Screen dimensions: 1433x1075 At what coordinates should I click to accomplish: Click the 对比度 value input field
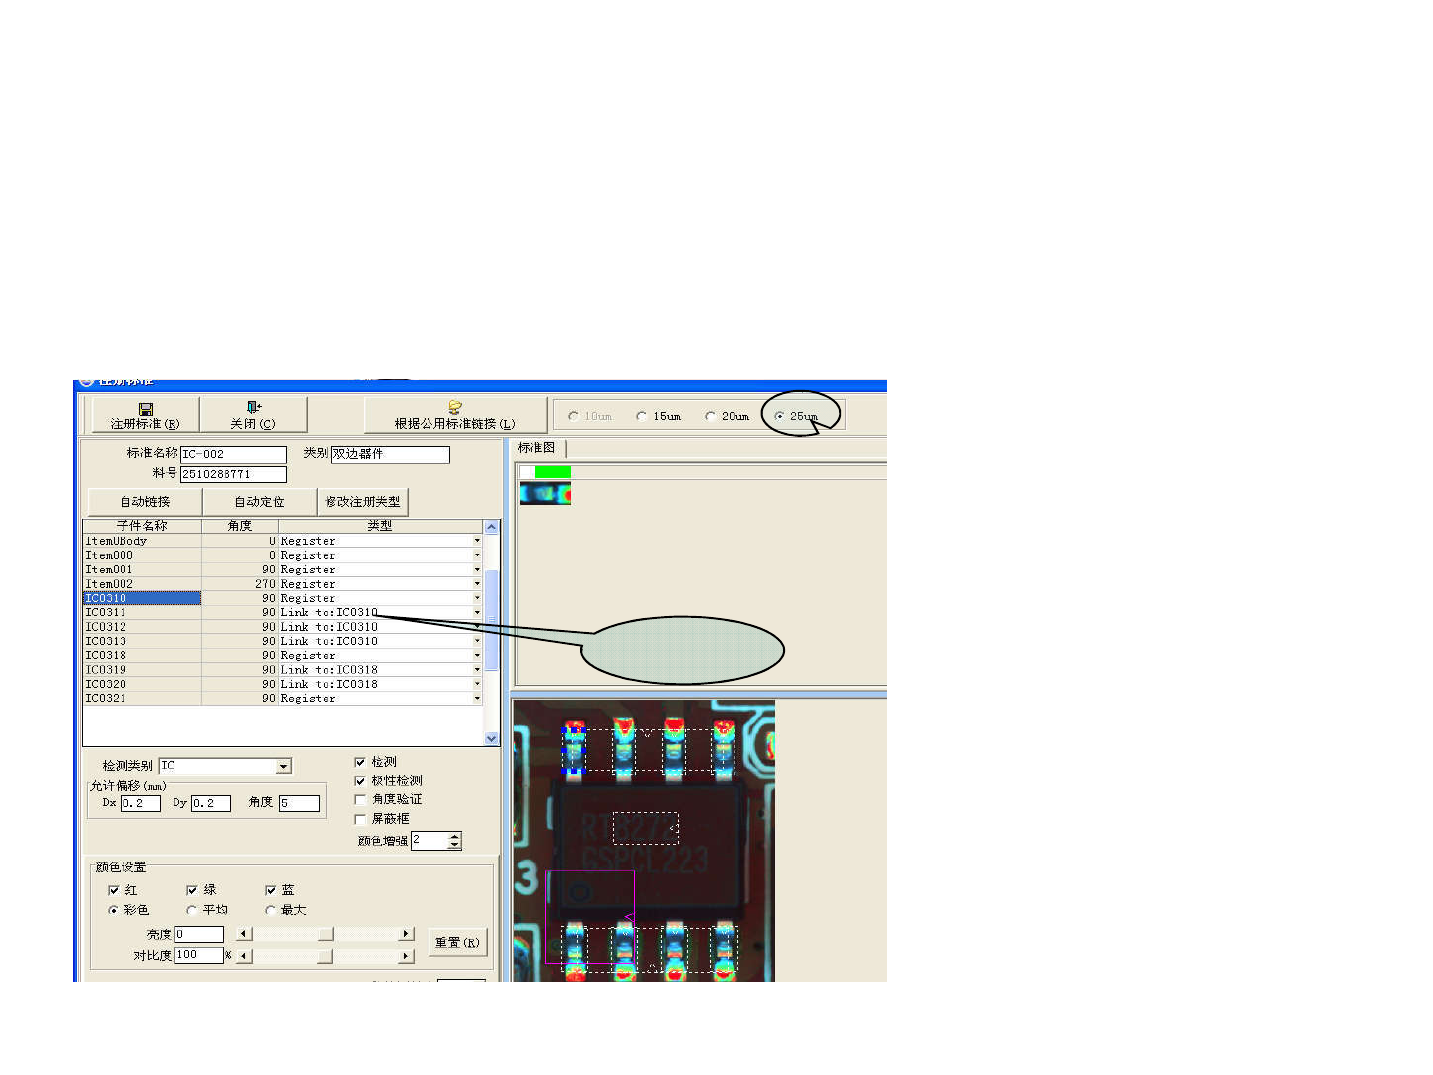point(199,955)
